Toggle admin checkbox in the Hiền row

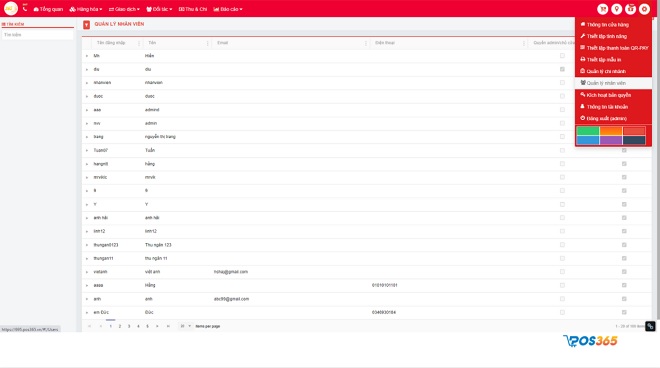pyautogui.click(x=562, y=56)
